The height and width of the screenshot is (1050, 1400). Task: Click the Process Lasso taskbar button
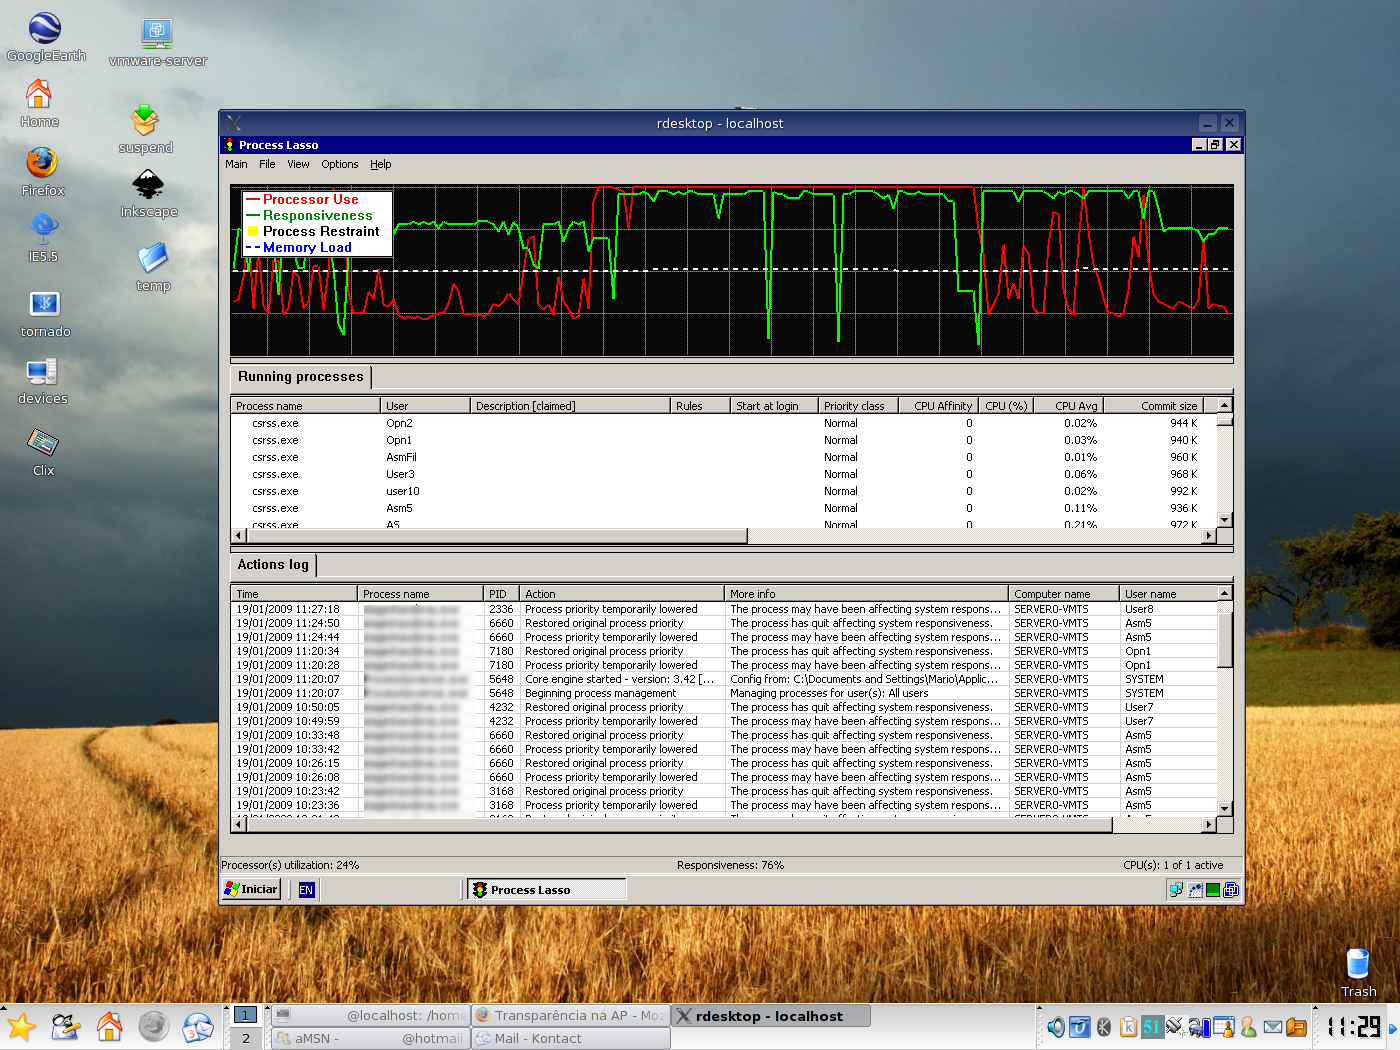click(546, 890)
